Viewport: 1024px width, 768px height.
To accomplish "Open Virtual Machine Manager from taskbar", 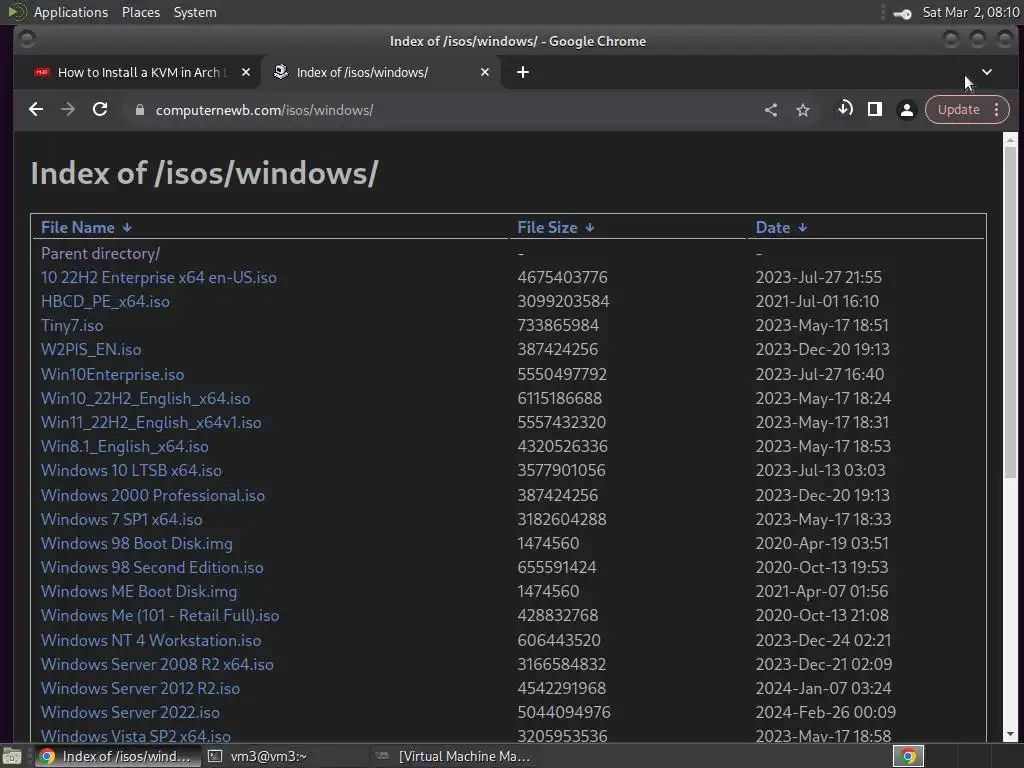I will click(454, 756).
